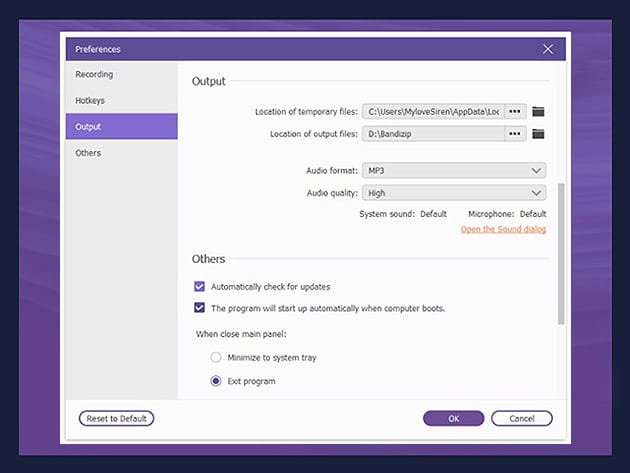The height and width of the screenshot is (473, 630).
Task: Open the Others section in sidebar
Action: [89, 153]
